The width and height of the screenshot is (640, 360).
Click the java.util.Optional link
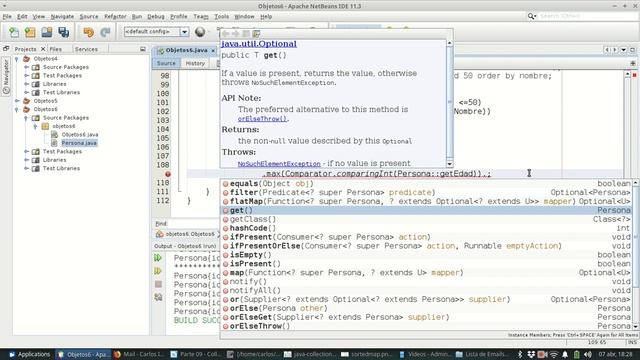pos(259,44)
